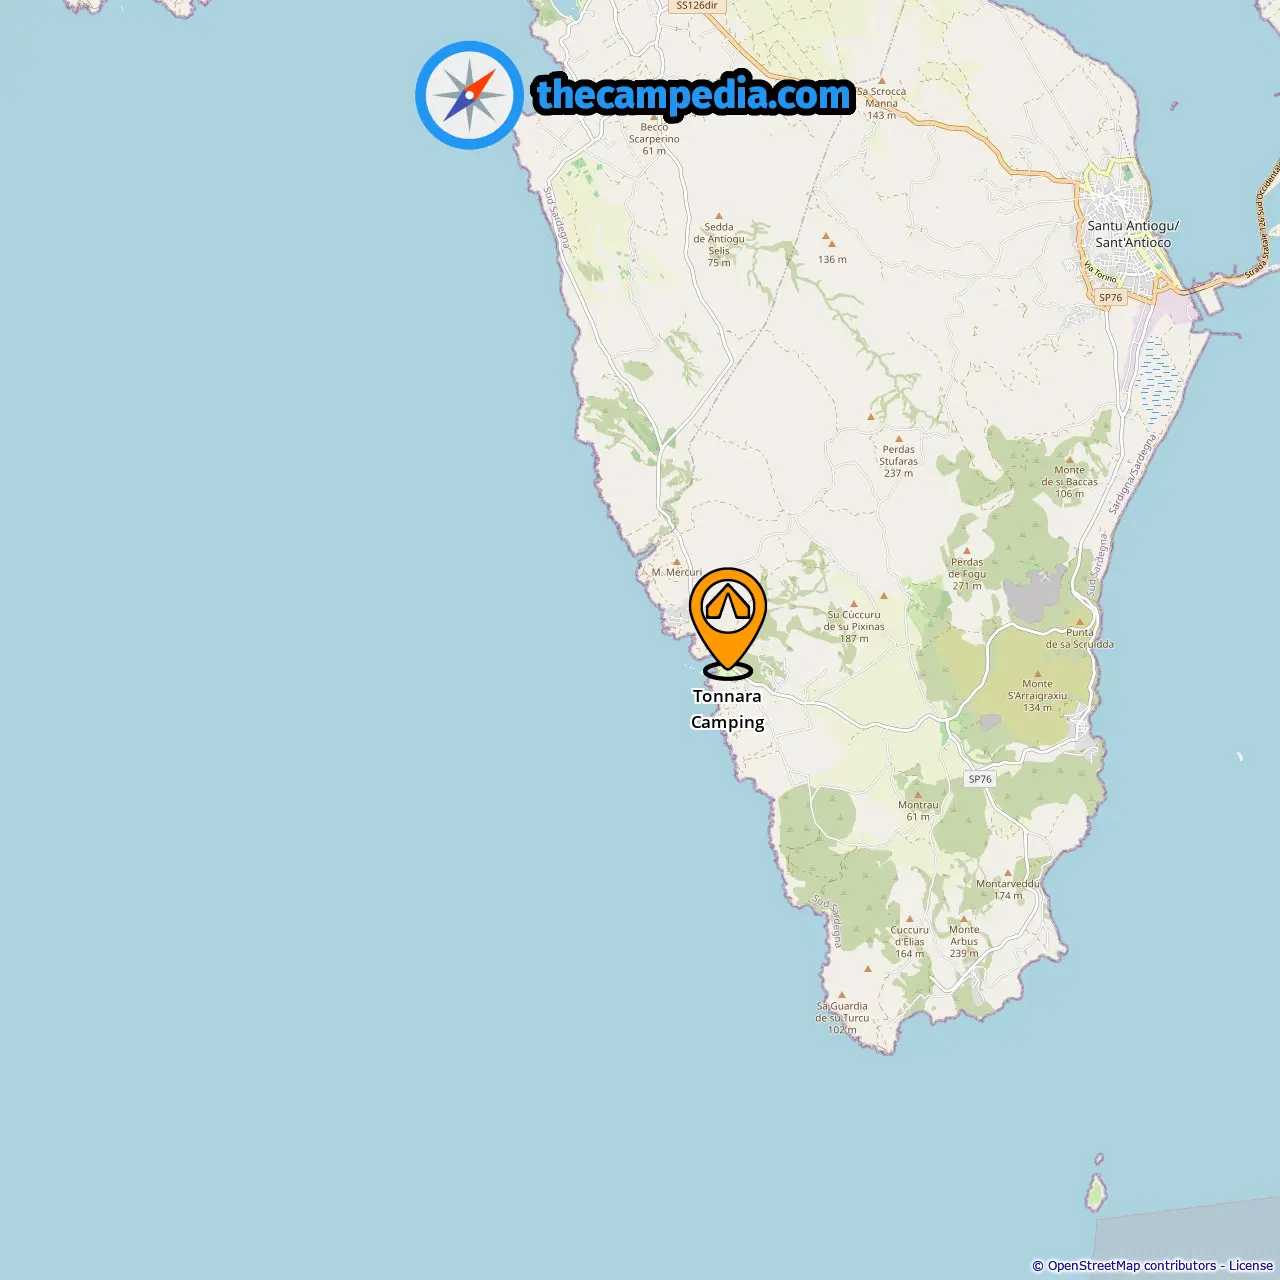Click the 136 m summit triangle
The height and width of the screenshot is (1280, 1280).
(827, 238)
